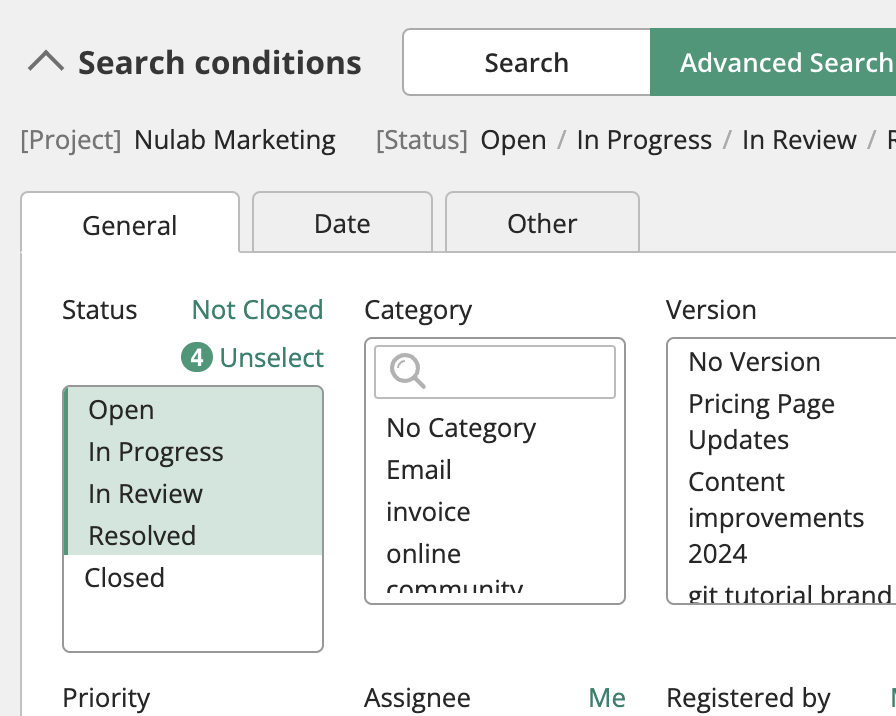
Task: Deselect the In Progress status option
Action: [x=156, y=452]
